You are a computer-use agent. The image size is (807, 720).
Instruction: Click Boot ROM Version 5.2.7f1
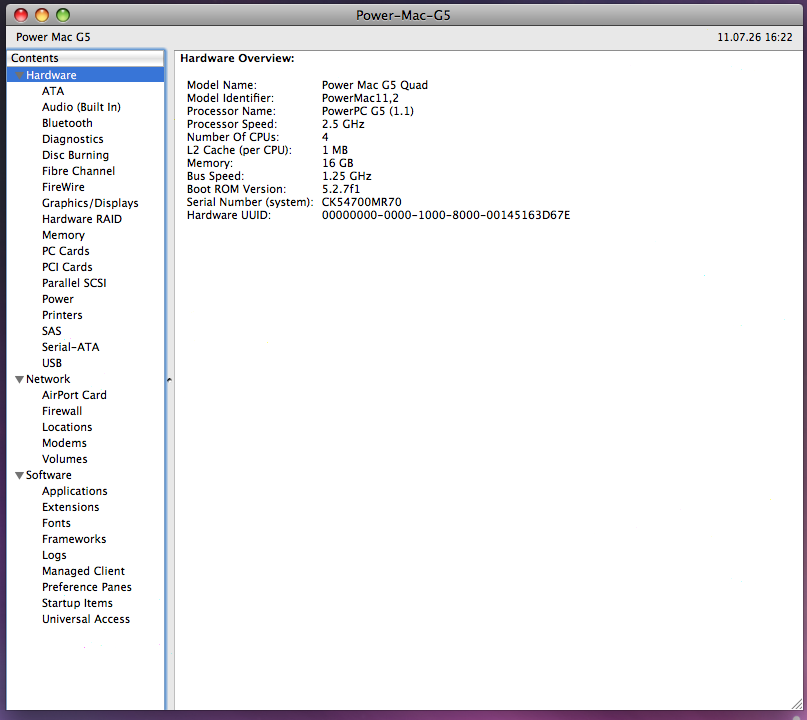tap(341, 189)
